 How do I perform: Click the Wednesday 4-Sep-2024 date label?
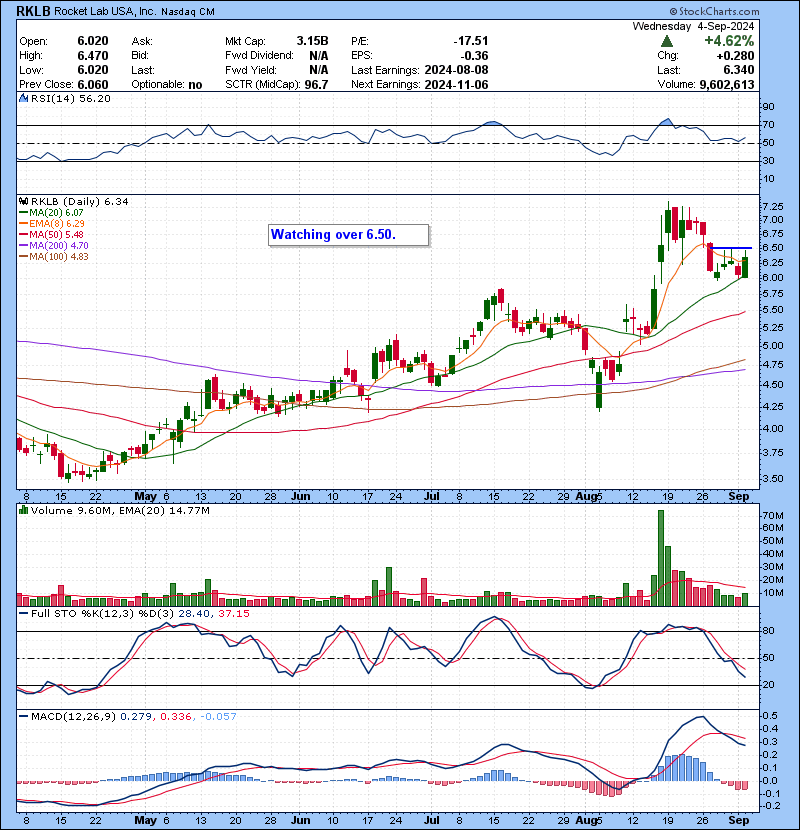(693, 26)
